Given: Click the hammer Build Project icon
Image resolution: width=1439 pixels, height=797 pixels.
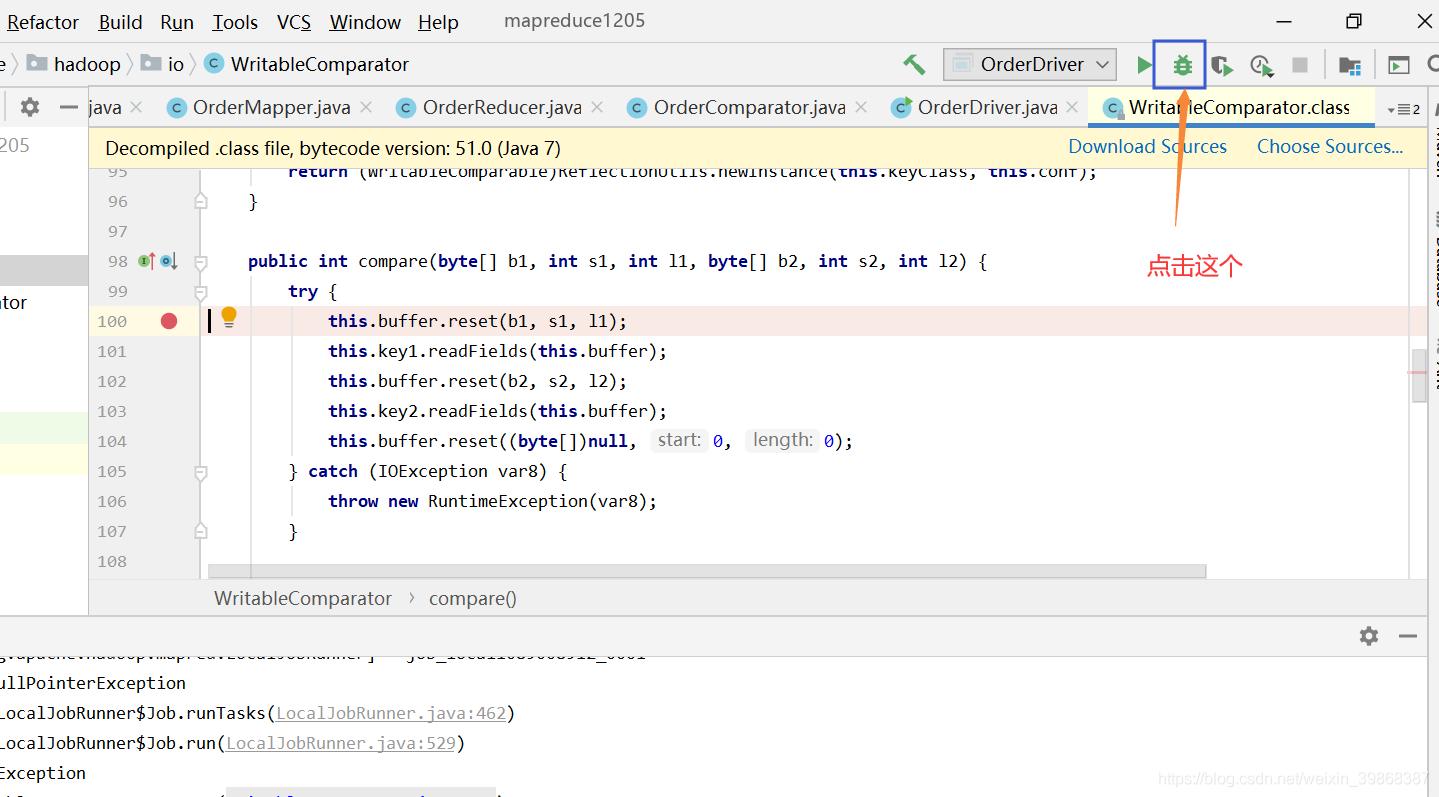Looking at the screenshot, I should coord(913,63).
